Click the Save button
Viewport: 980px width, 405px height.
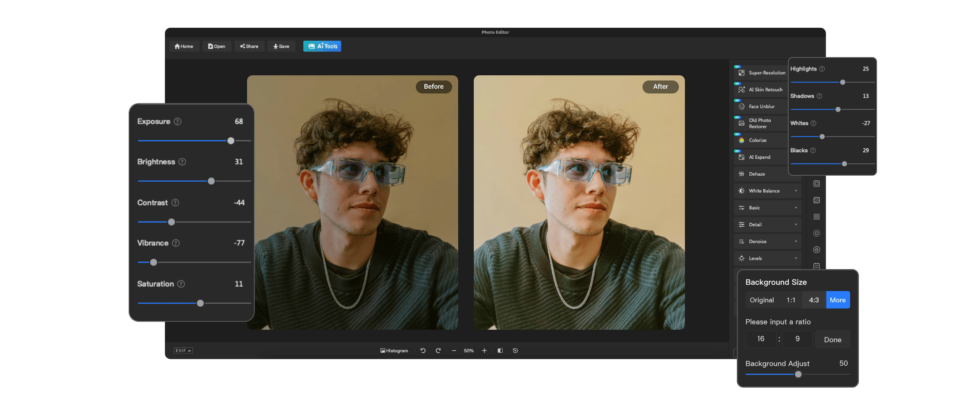[x=279, y=46]
